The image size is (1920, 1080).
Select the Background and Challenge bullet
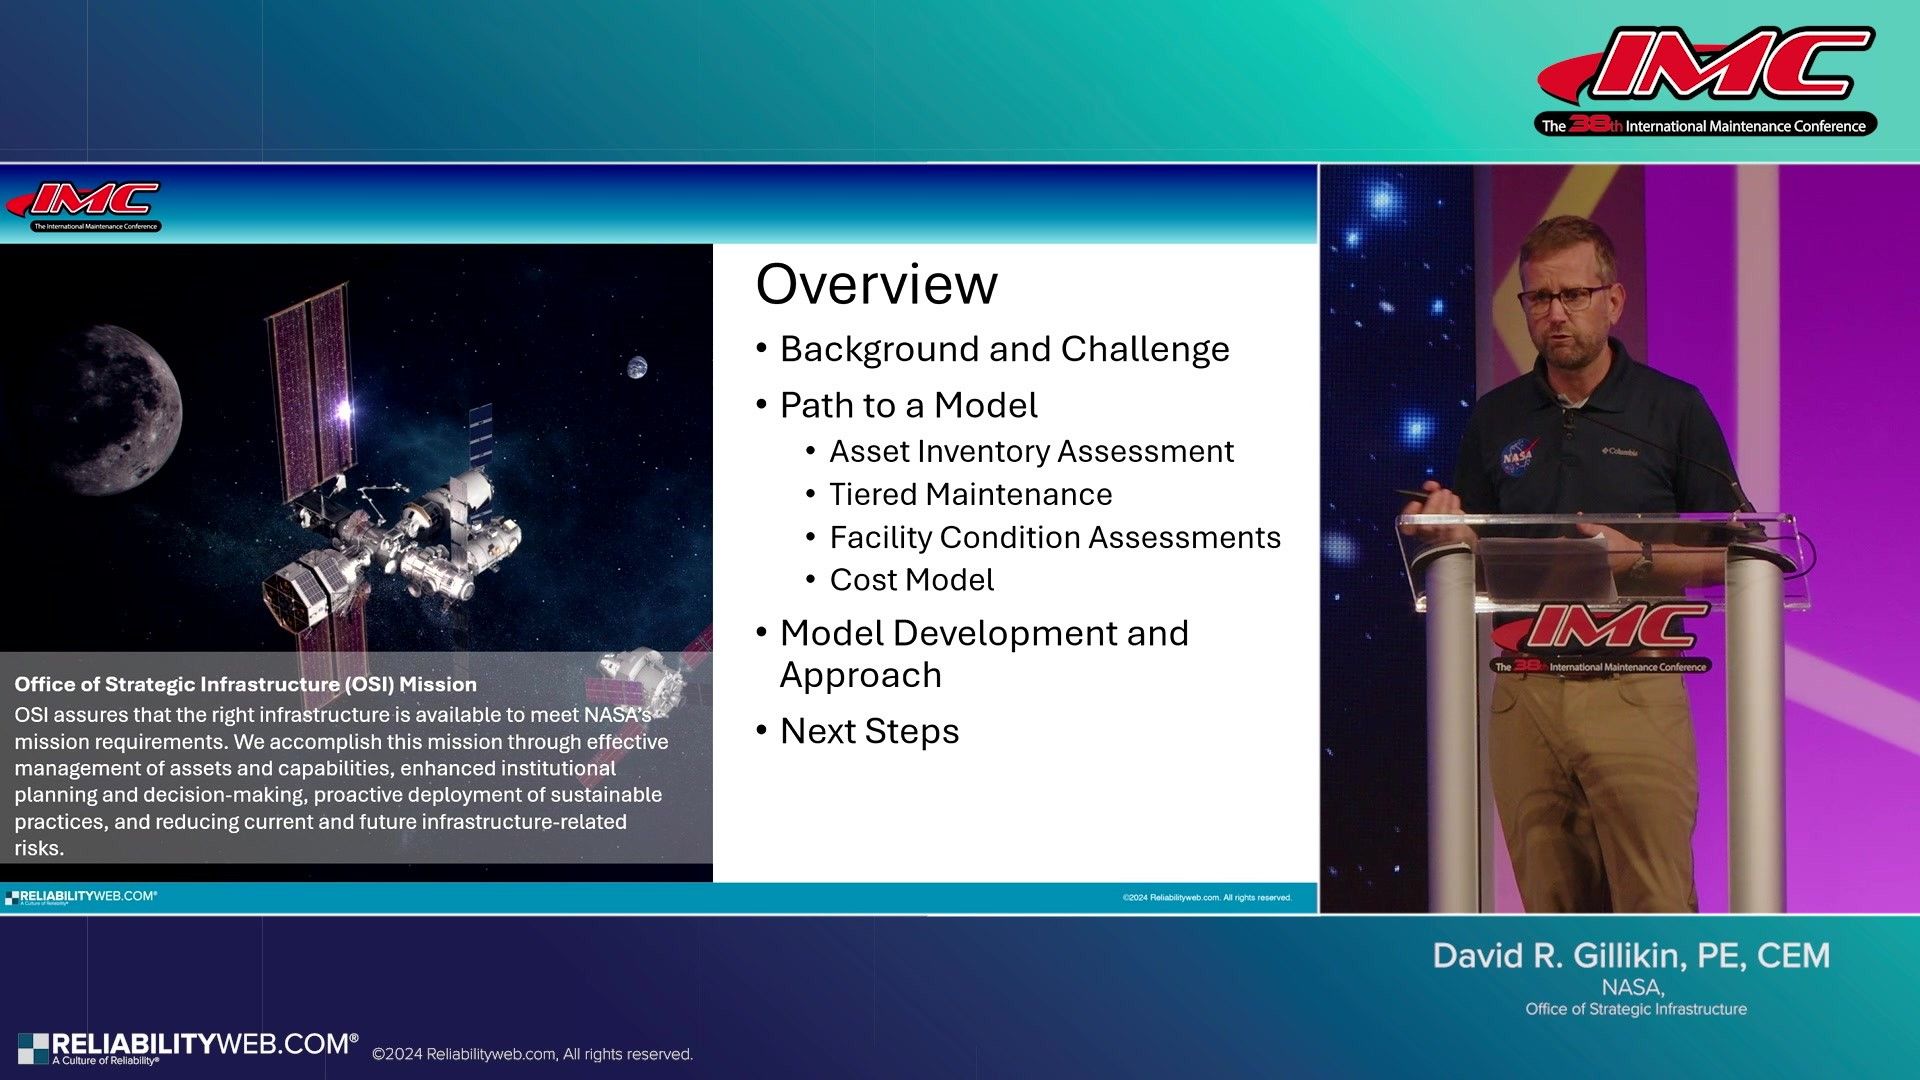pyautogui.click(x=1004, y=349)
